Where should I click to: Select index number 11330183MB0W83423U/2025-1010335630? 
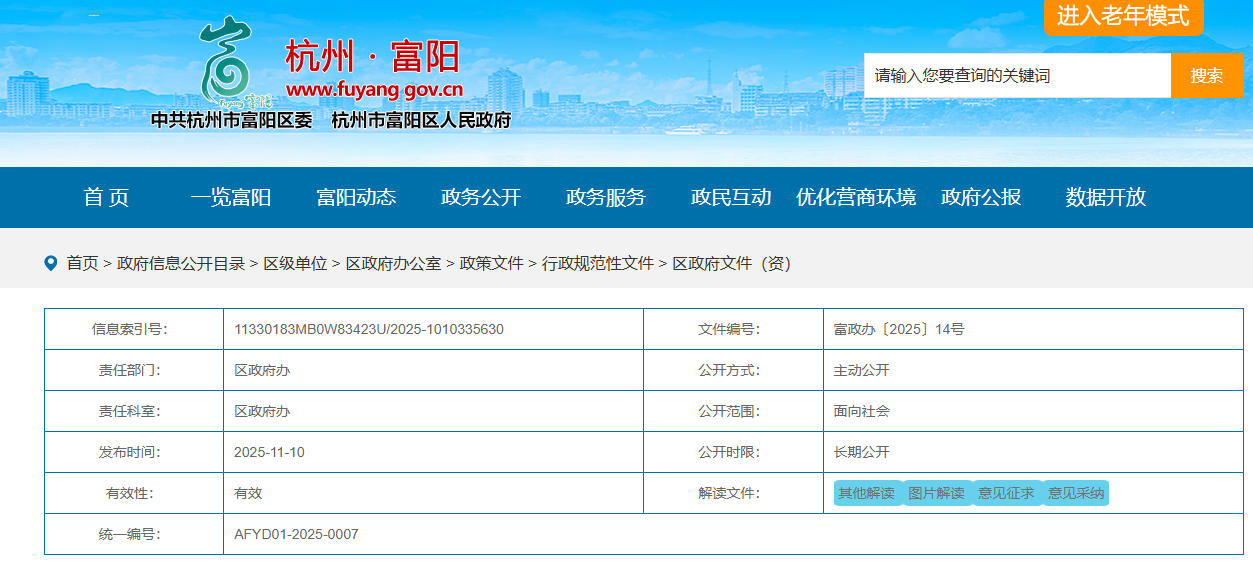tap(369, 329)
